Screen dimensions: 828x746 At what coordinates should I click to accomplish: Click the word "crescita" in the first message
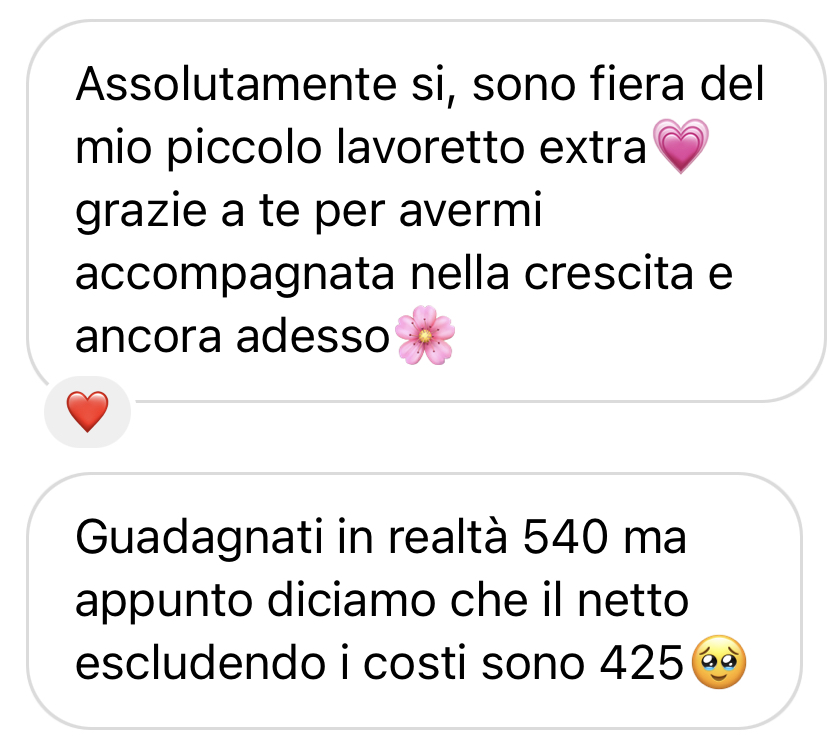click(x=608, y=273)
